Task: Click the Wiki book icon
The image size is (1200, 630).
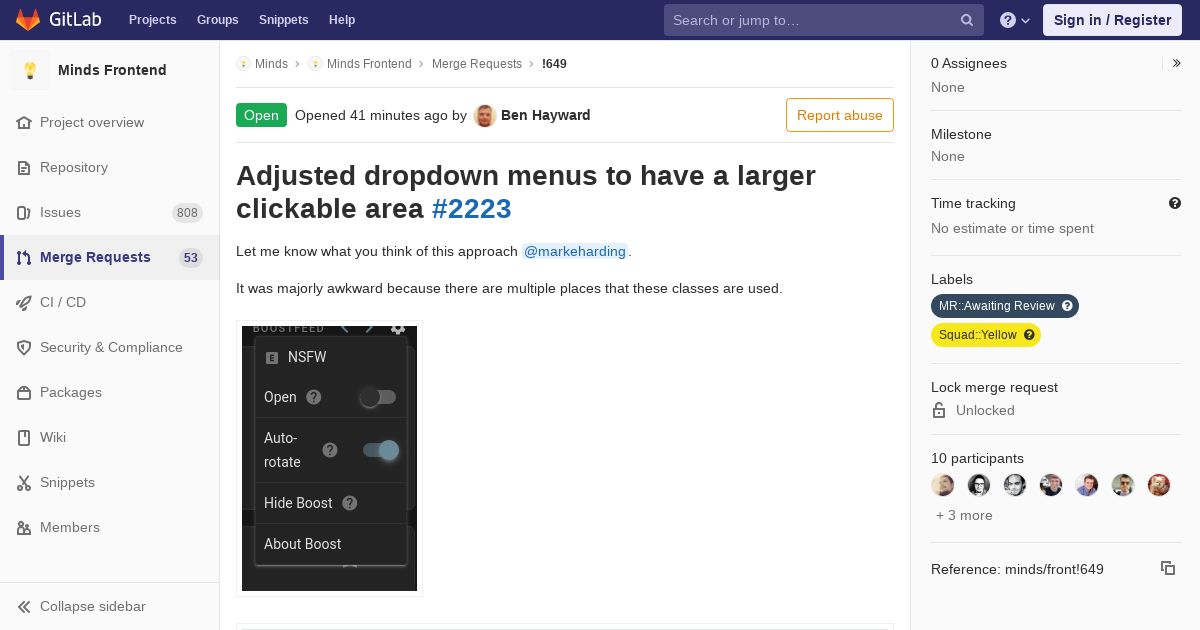Action: click(x=24, y=437)
